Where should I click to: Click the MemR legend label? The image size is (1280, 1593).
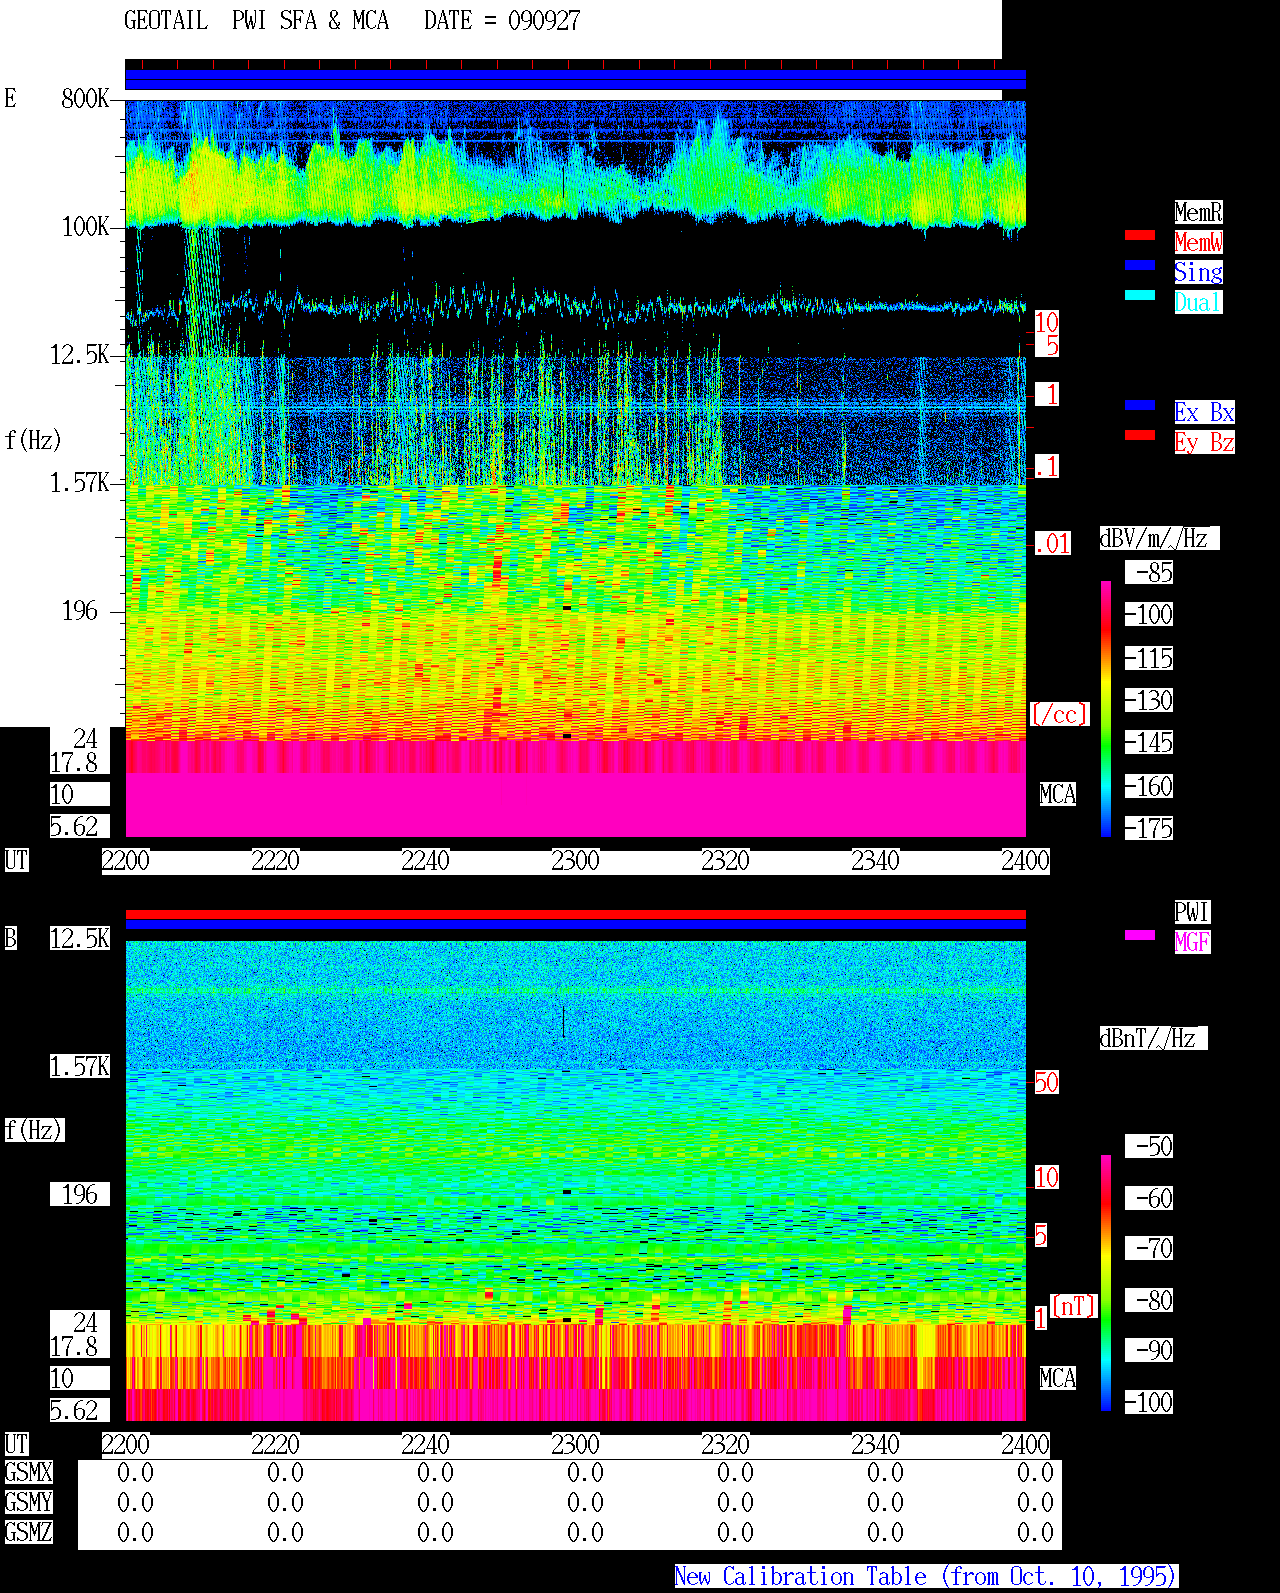tap(1198, 212)
